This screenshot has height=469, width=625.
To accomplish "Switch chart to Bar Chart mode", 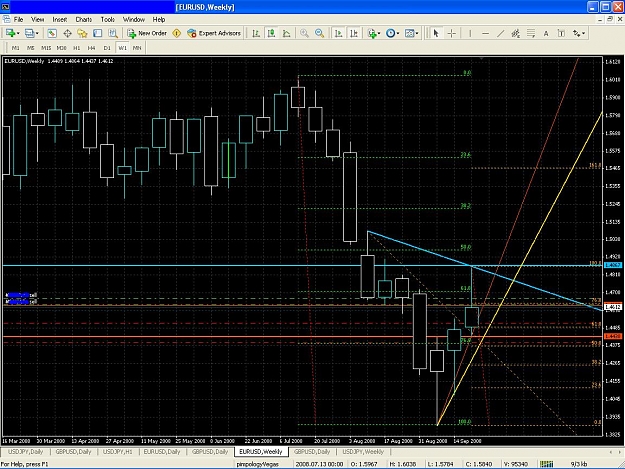I will [256, 33].
